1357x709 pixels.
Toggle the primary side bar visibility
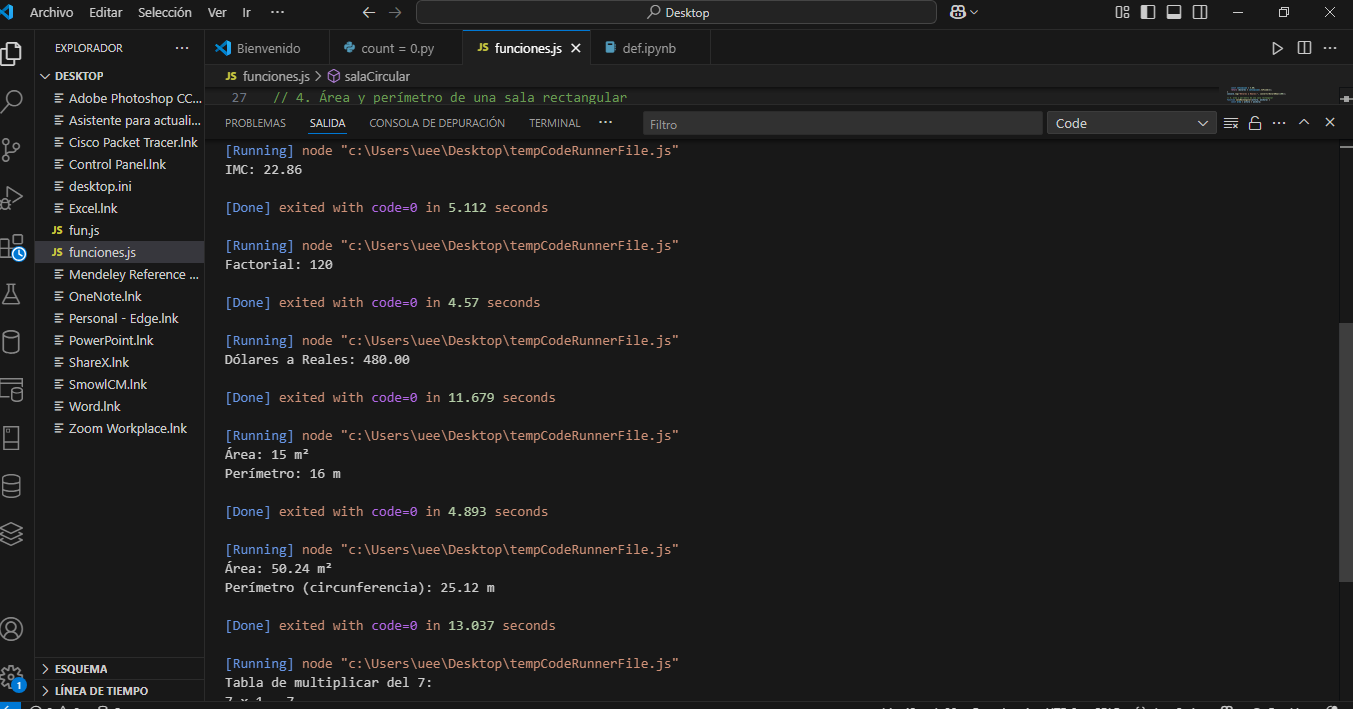[x=1148, y=12]
